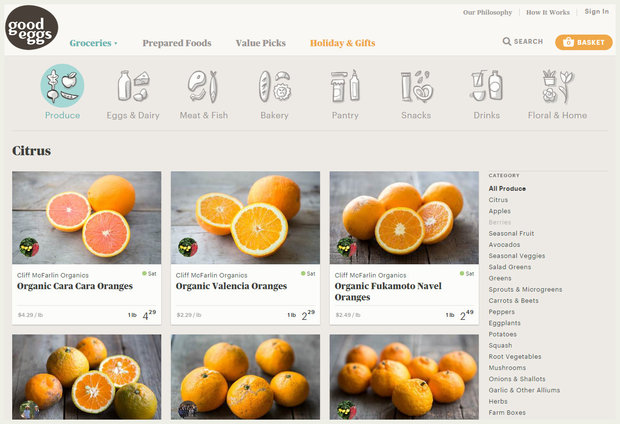620x424 pixels.
Task: Click the orange Basket button
Action: tap(584, 42)
